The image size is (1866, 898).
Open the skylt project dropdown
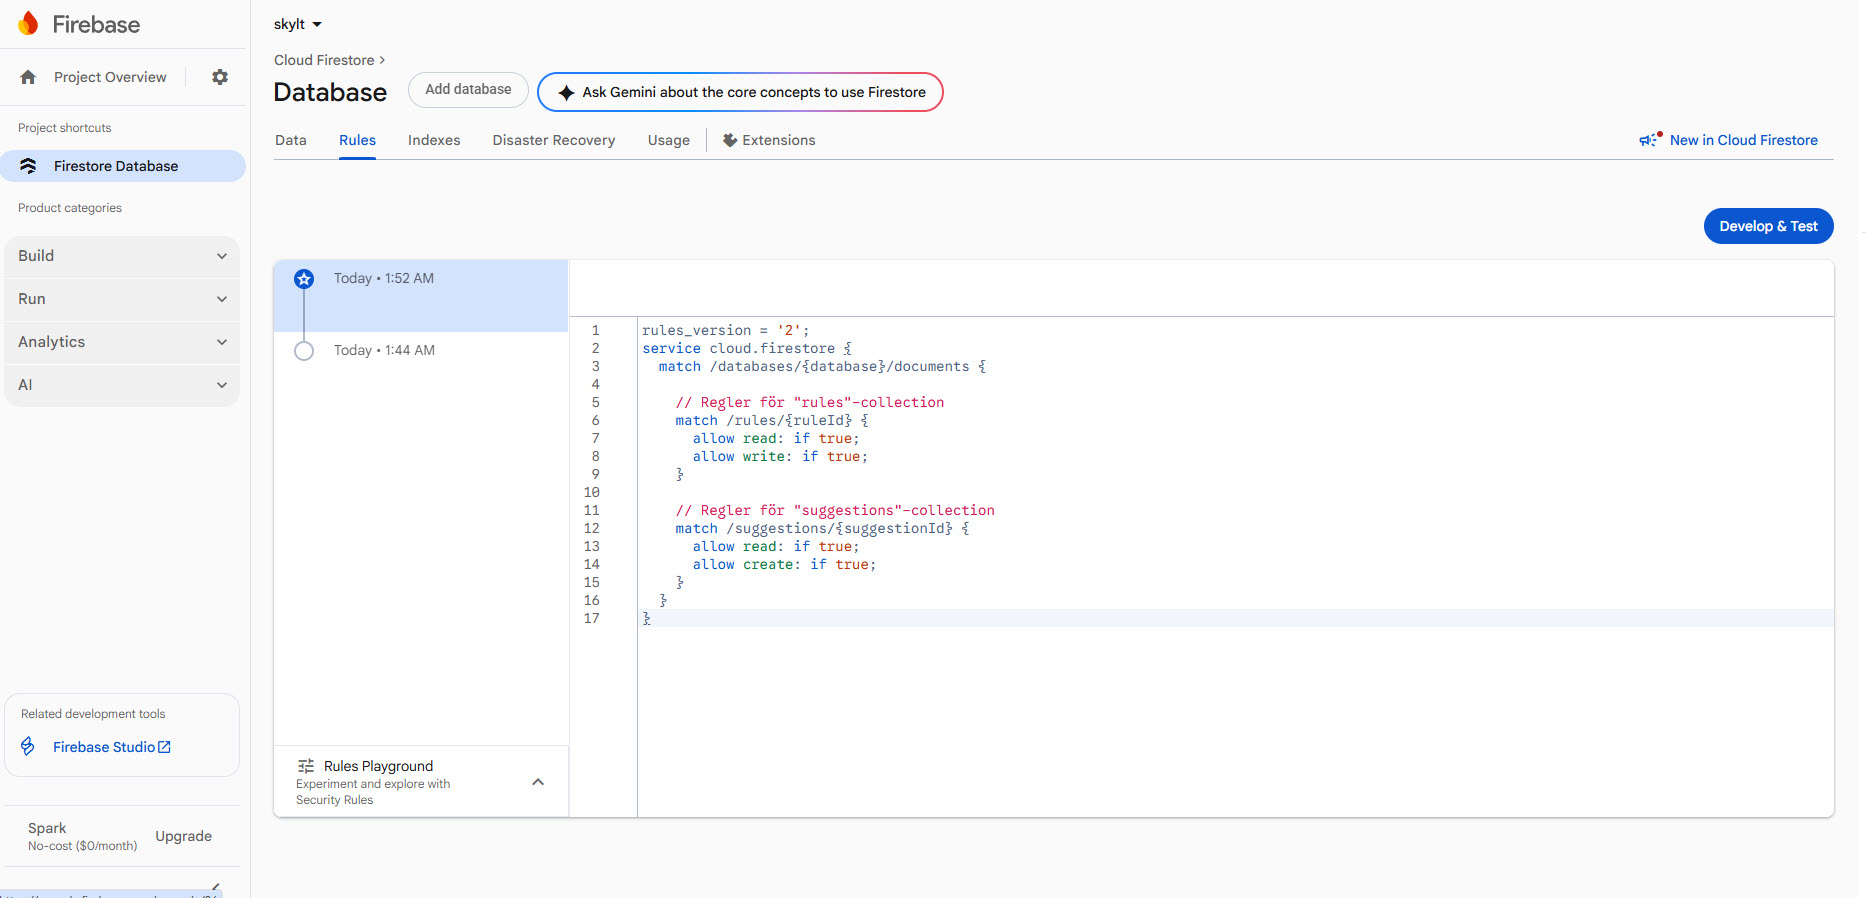[298, 24]
